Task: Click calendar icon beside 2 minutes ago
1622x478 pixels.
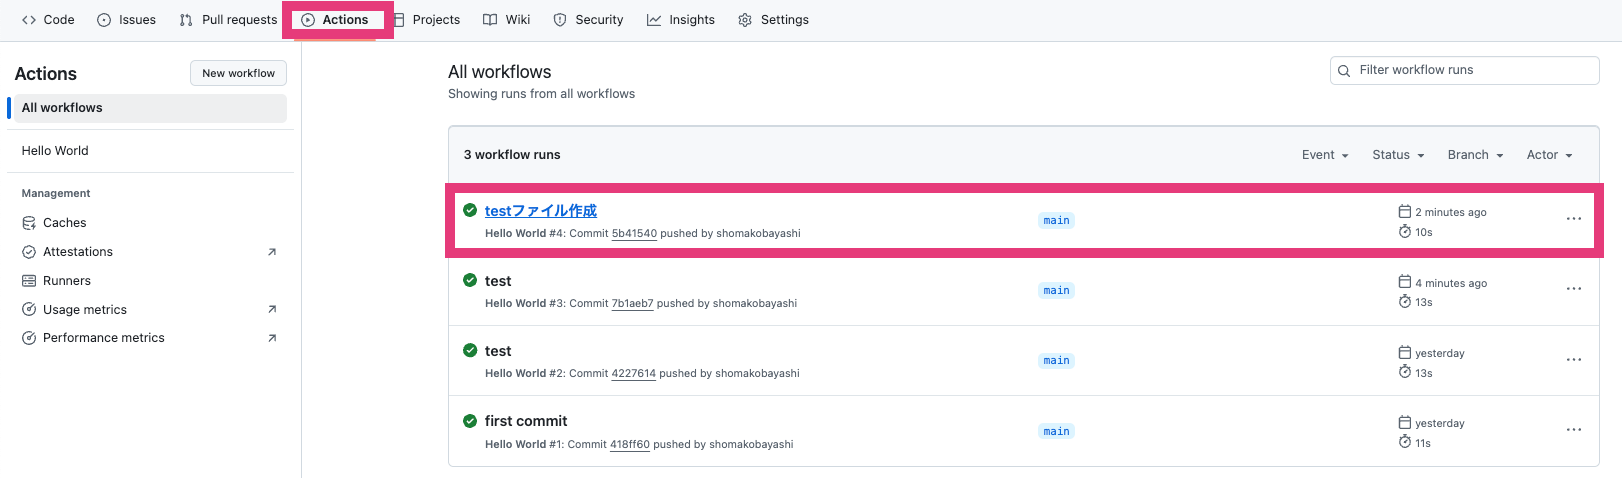Action: (1405, 212)
